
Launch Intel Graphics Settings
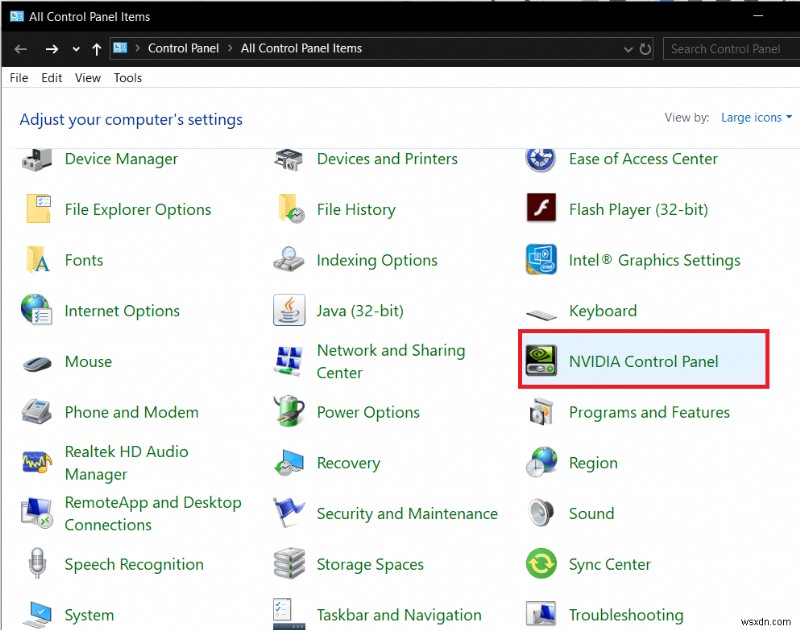(x=655, y=260)
